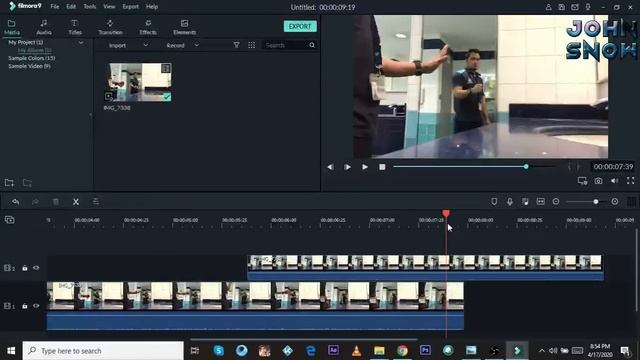This screenshot has width=640, height=360.
Task: Toggle full screen preview
Action: [x=630, y=180]
